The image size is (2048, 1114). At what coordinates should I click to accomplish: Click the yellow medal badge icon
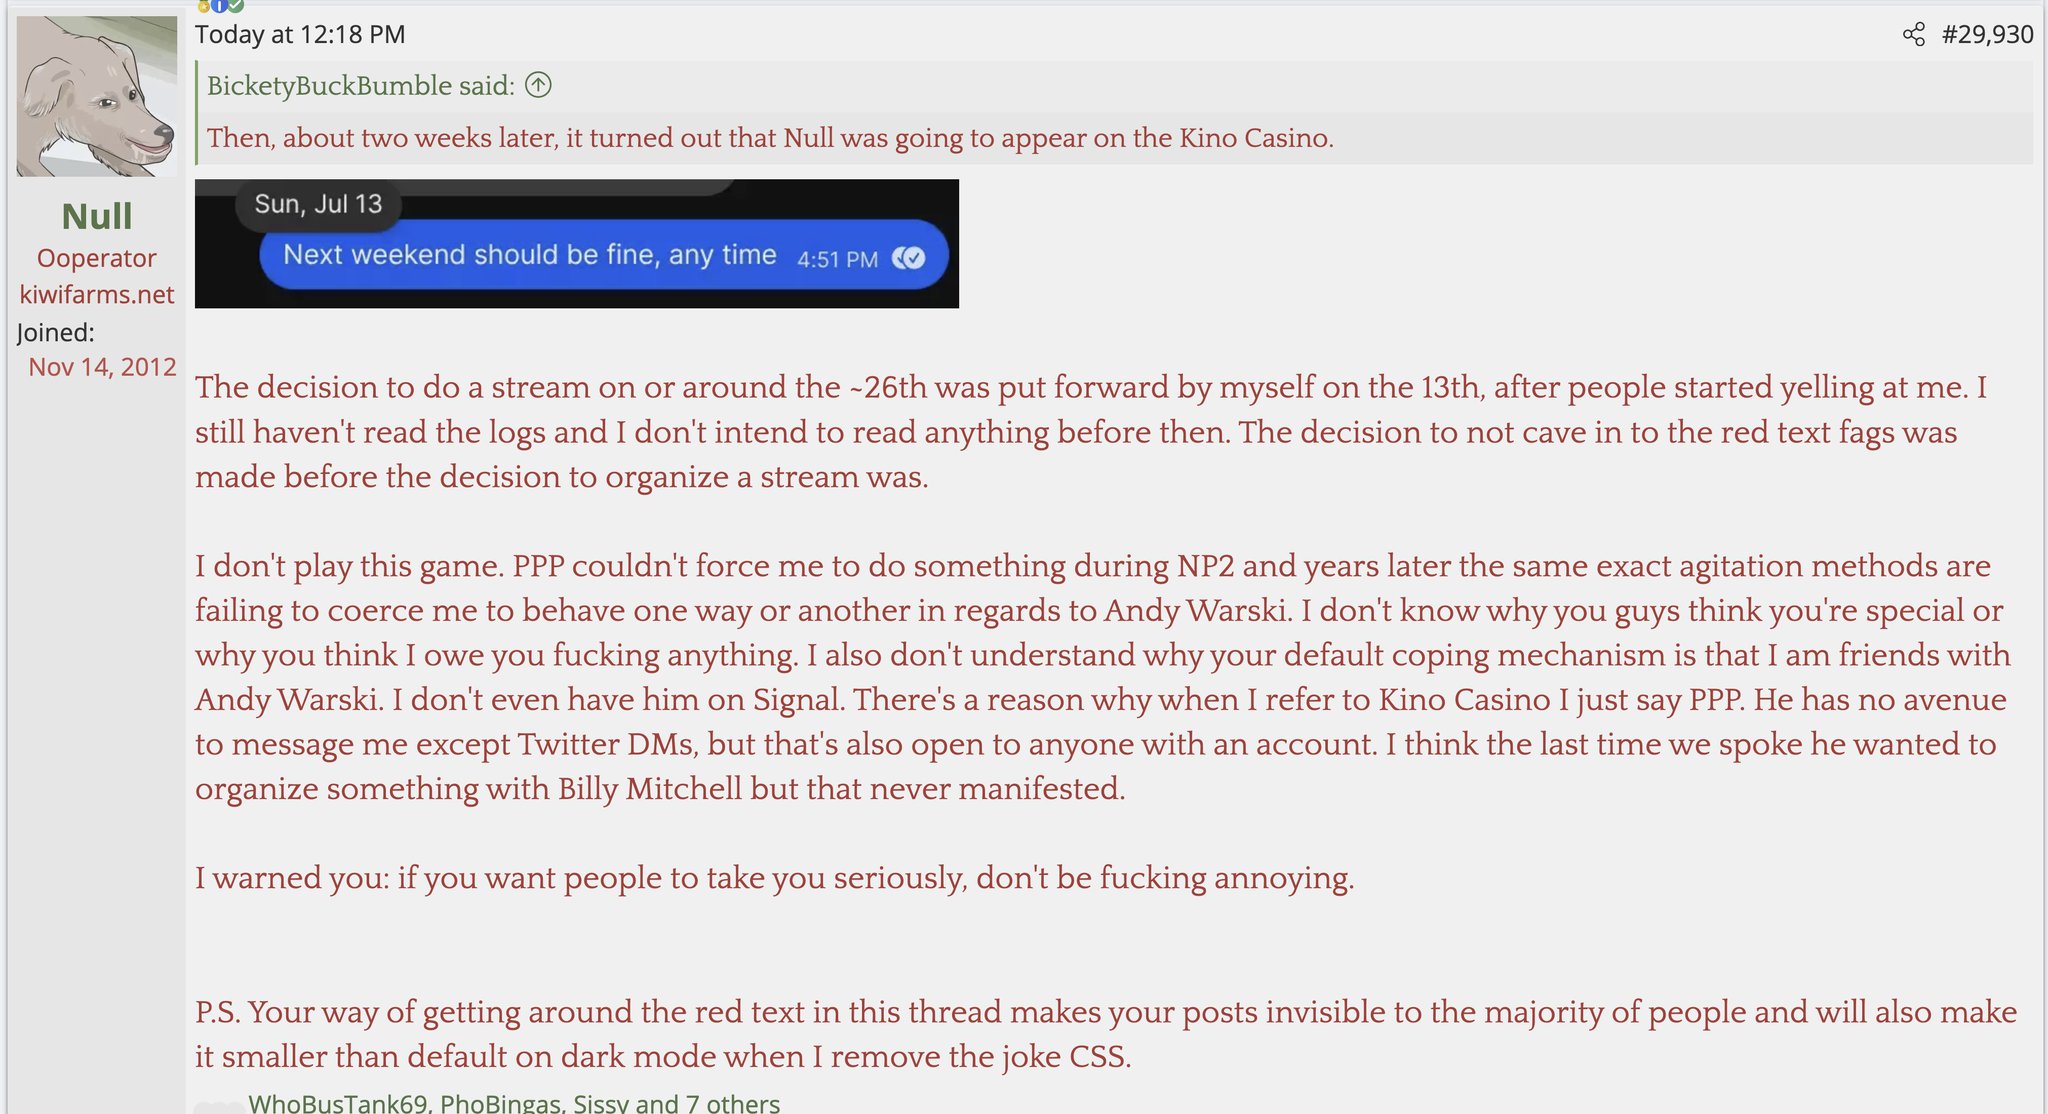203,6
